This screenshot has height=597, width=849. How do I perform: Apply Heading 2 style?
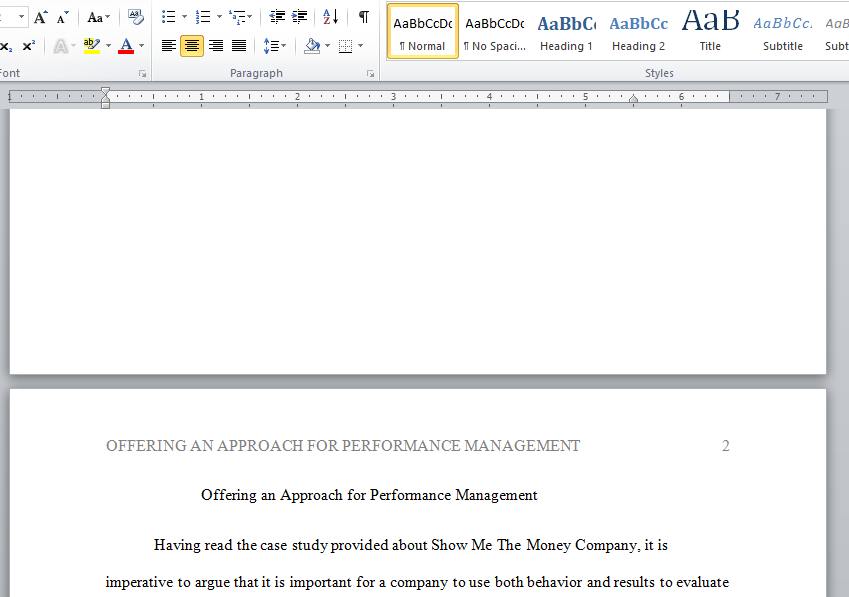(638, 31)
